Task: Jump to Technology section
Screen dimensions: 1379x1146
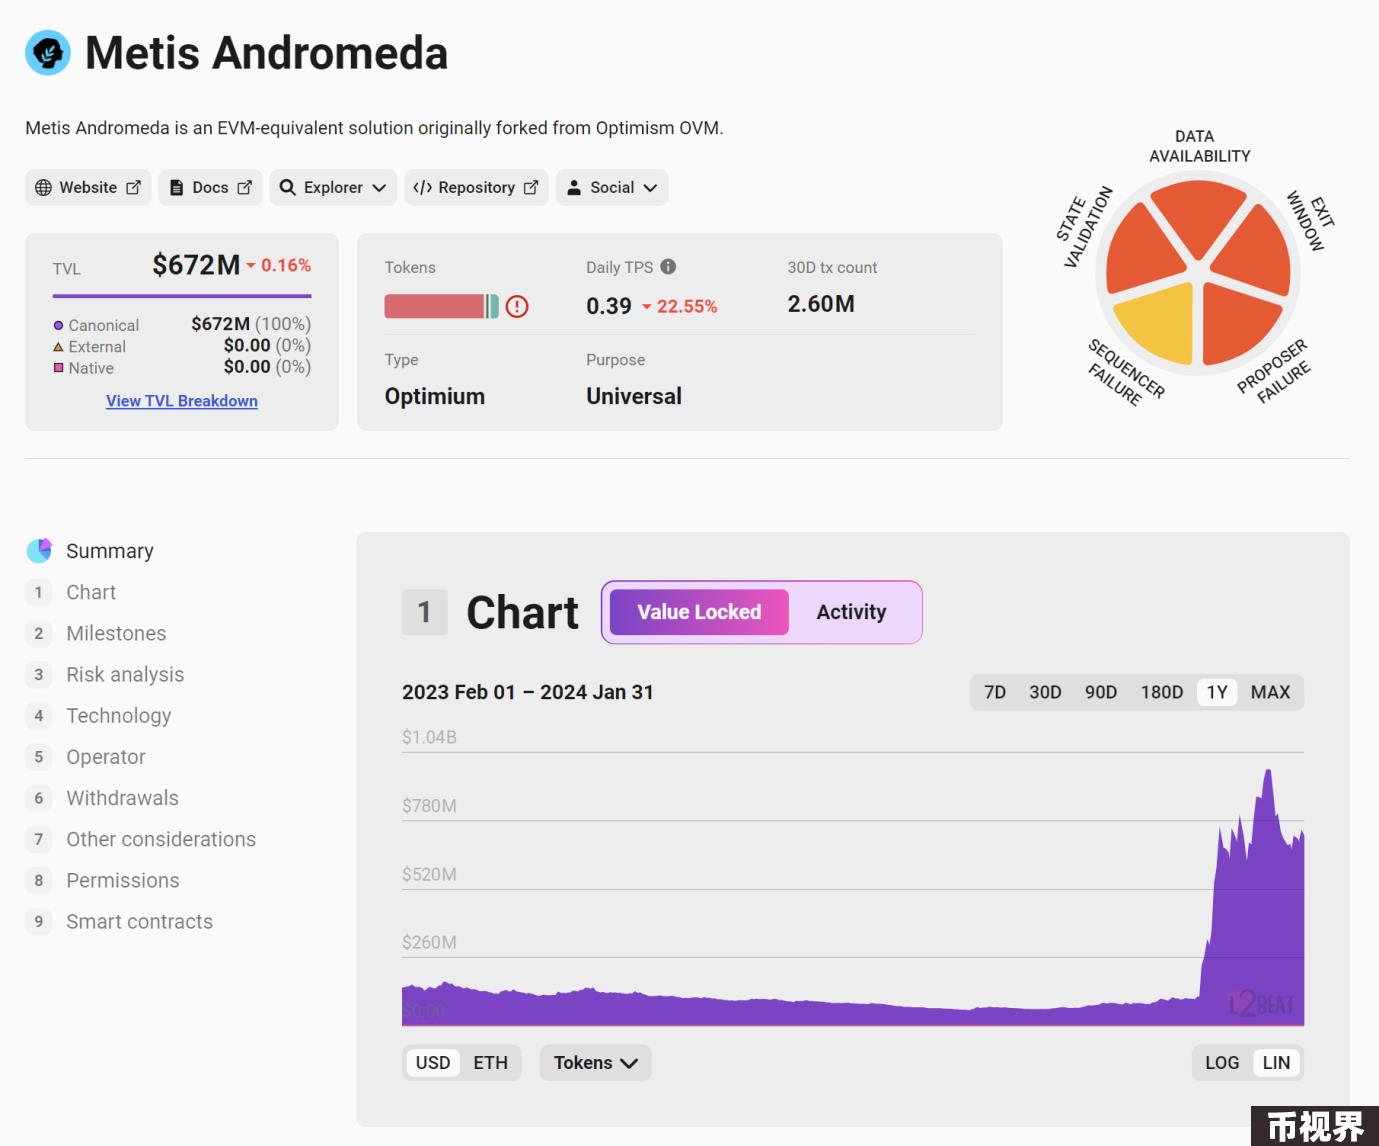Action: tap(119, 716)
